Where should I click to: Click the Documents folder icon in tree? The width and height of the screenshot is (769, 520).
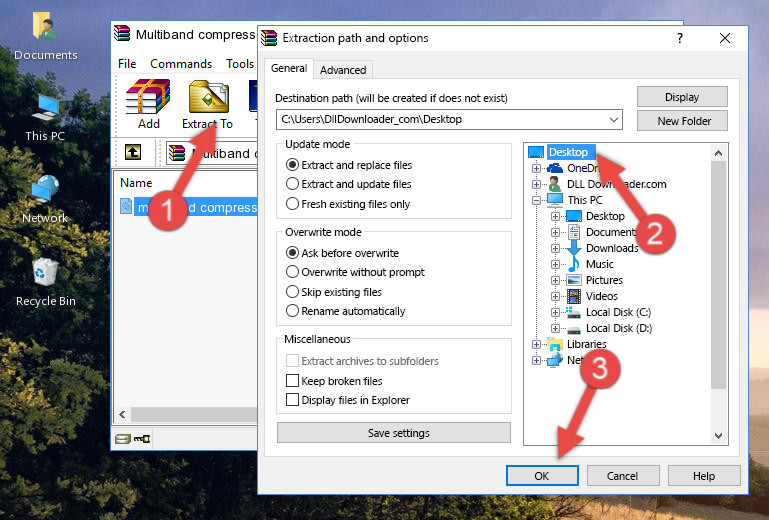point(573,232)
